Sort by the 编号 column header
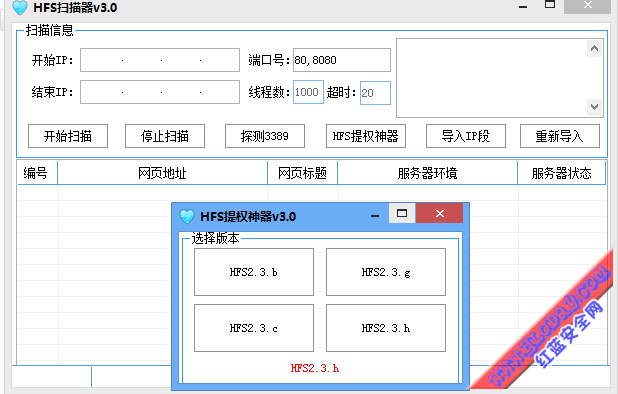Screen dimensions: 618x394 pos(37,173)
